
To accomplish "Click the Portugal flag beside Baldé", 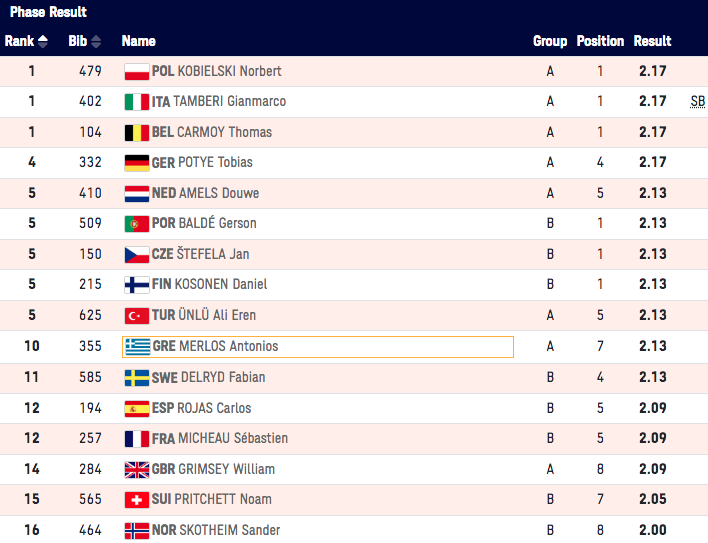I will click(x=136, y=224).
